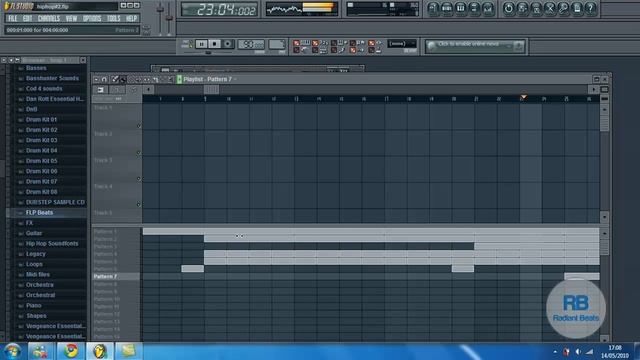640x360 pixels.
Task: Click the undo history circular arrow icon
Action: point(509,8)
